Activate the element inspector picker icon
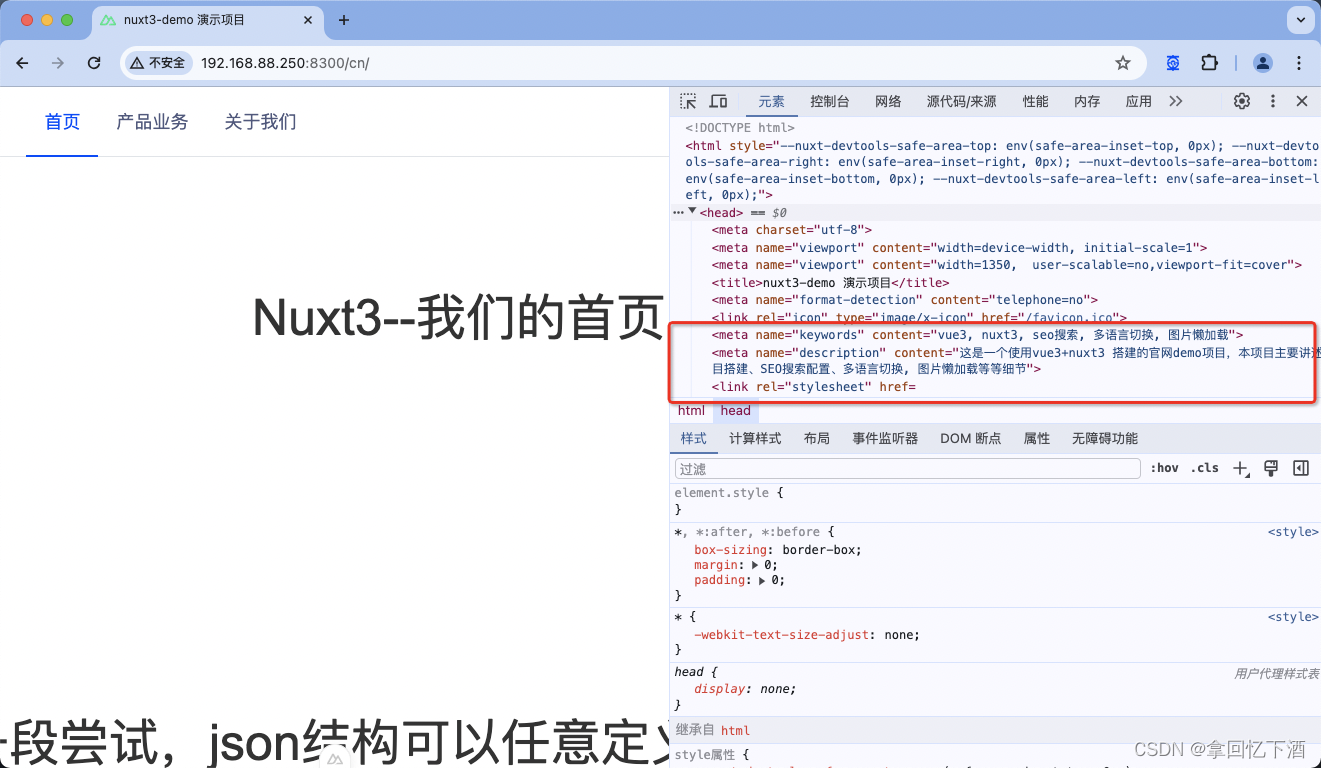 click(x=688, y=101)
